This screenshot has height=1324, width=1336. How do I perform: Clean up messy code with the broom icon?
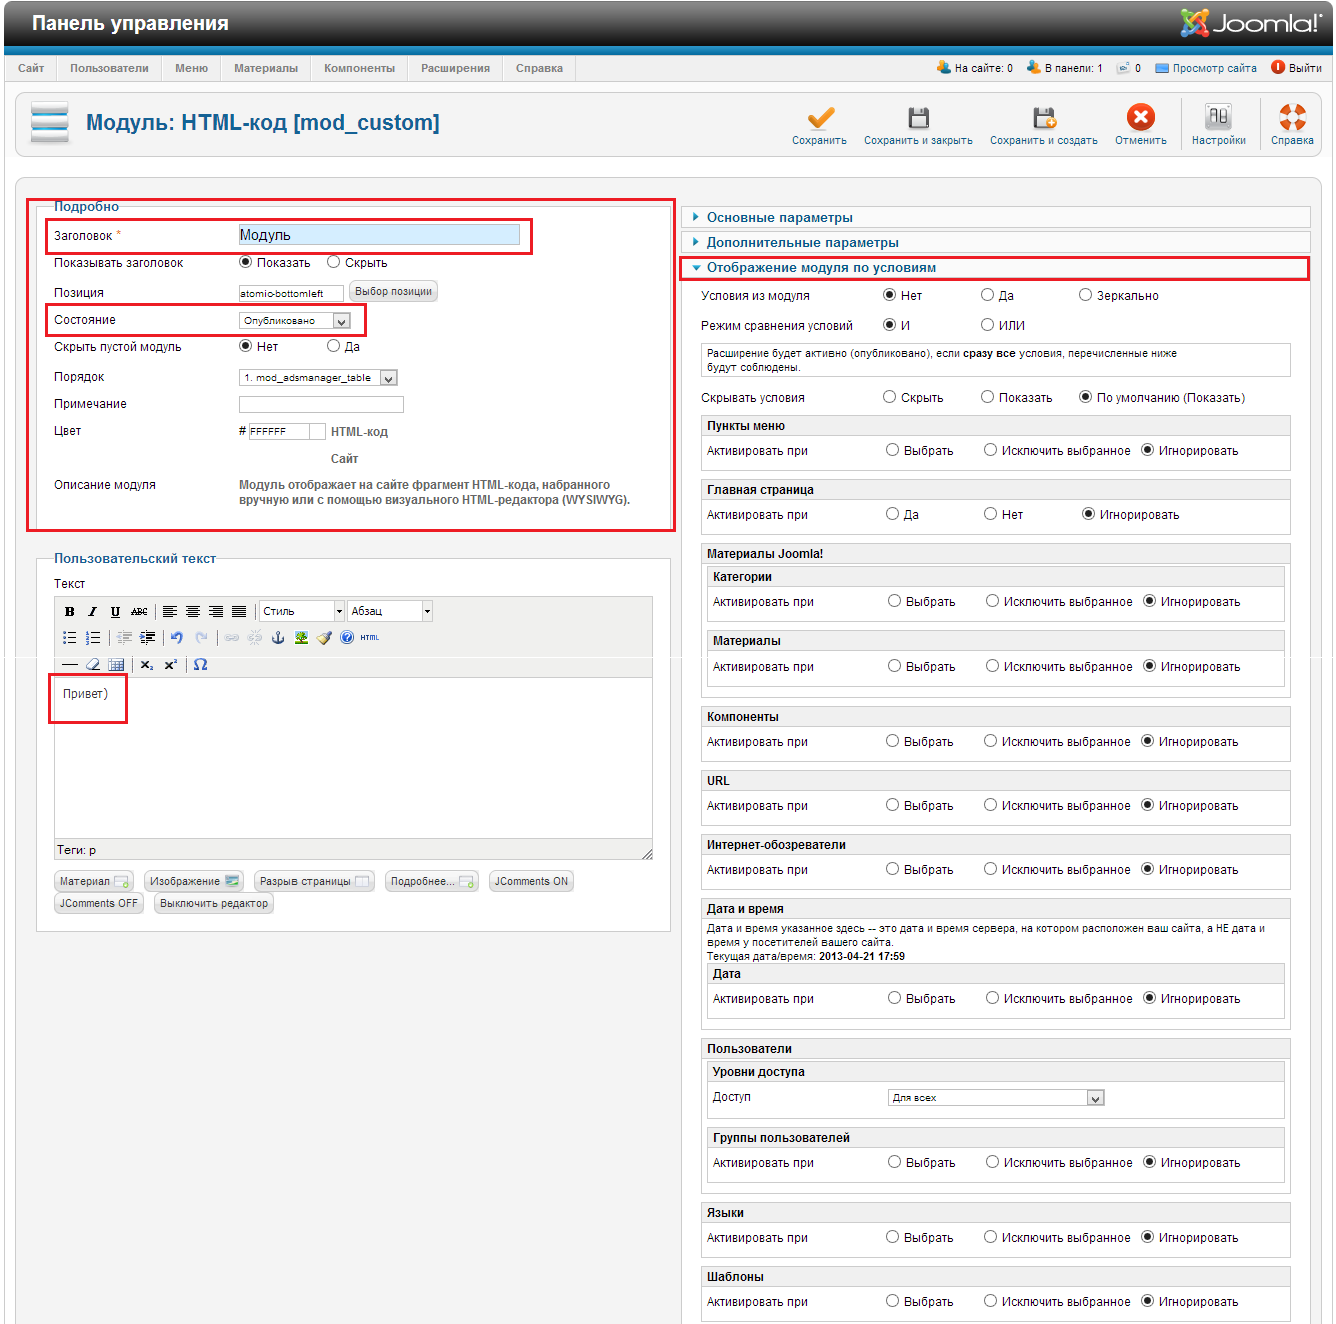click(324, 637)
